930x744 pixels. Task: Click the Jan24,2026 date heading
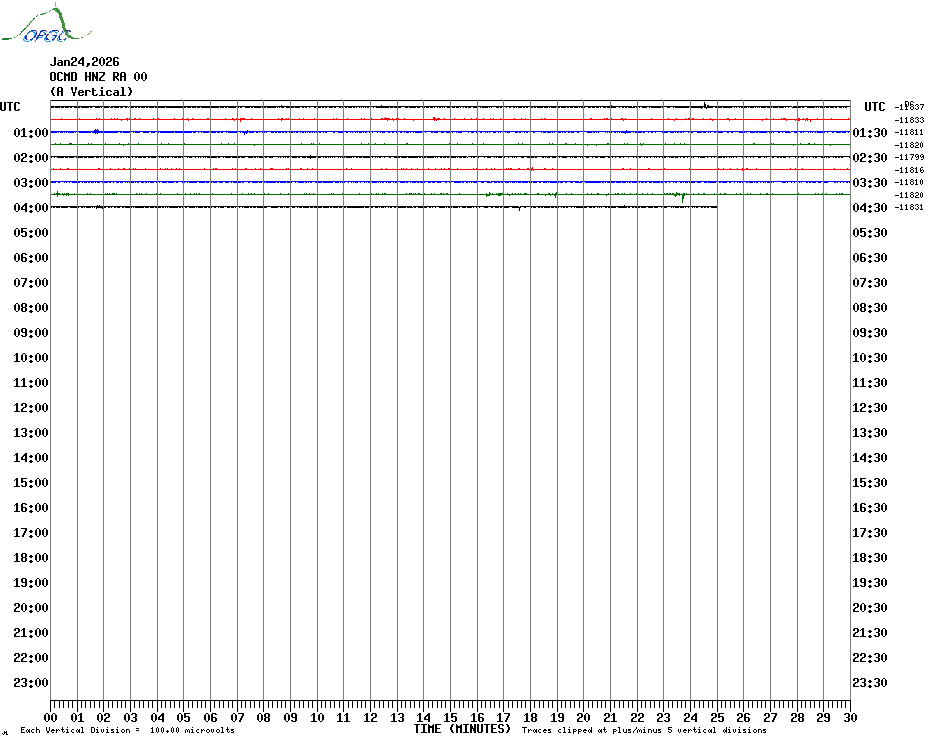click(84, 62)
